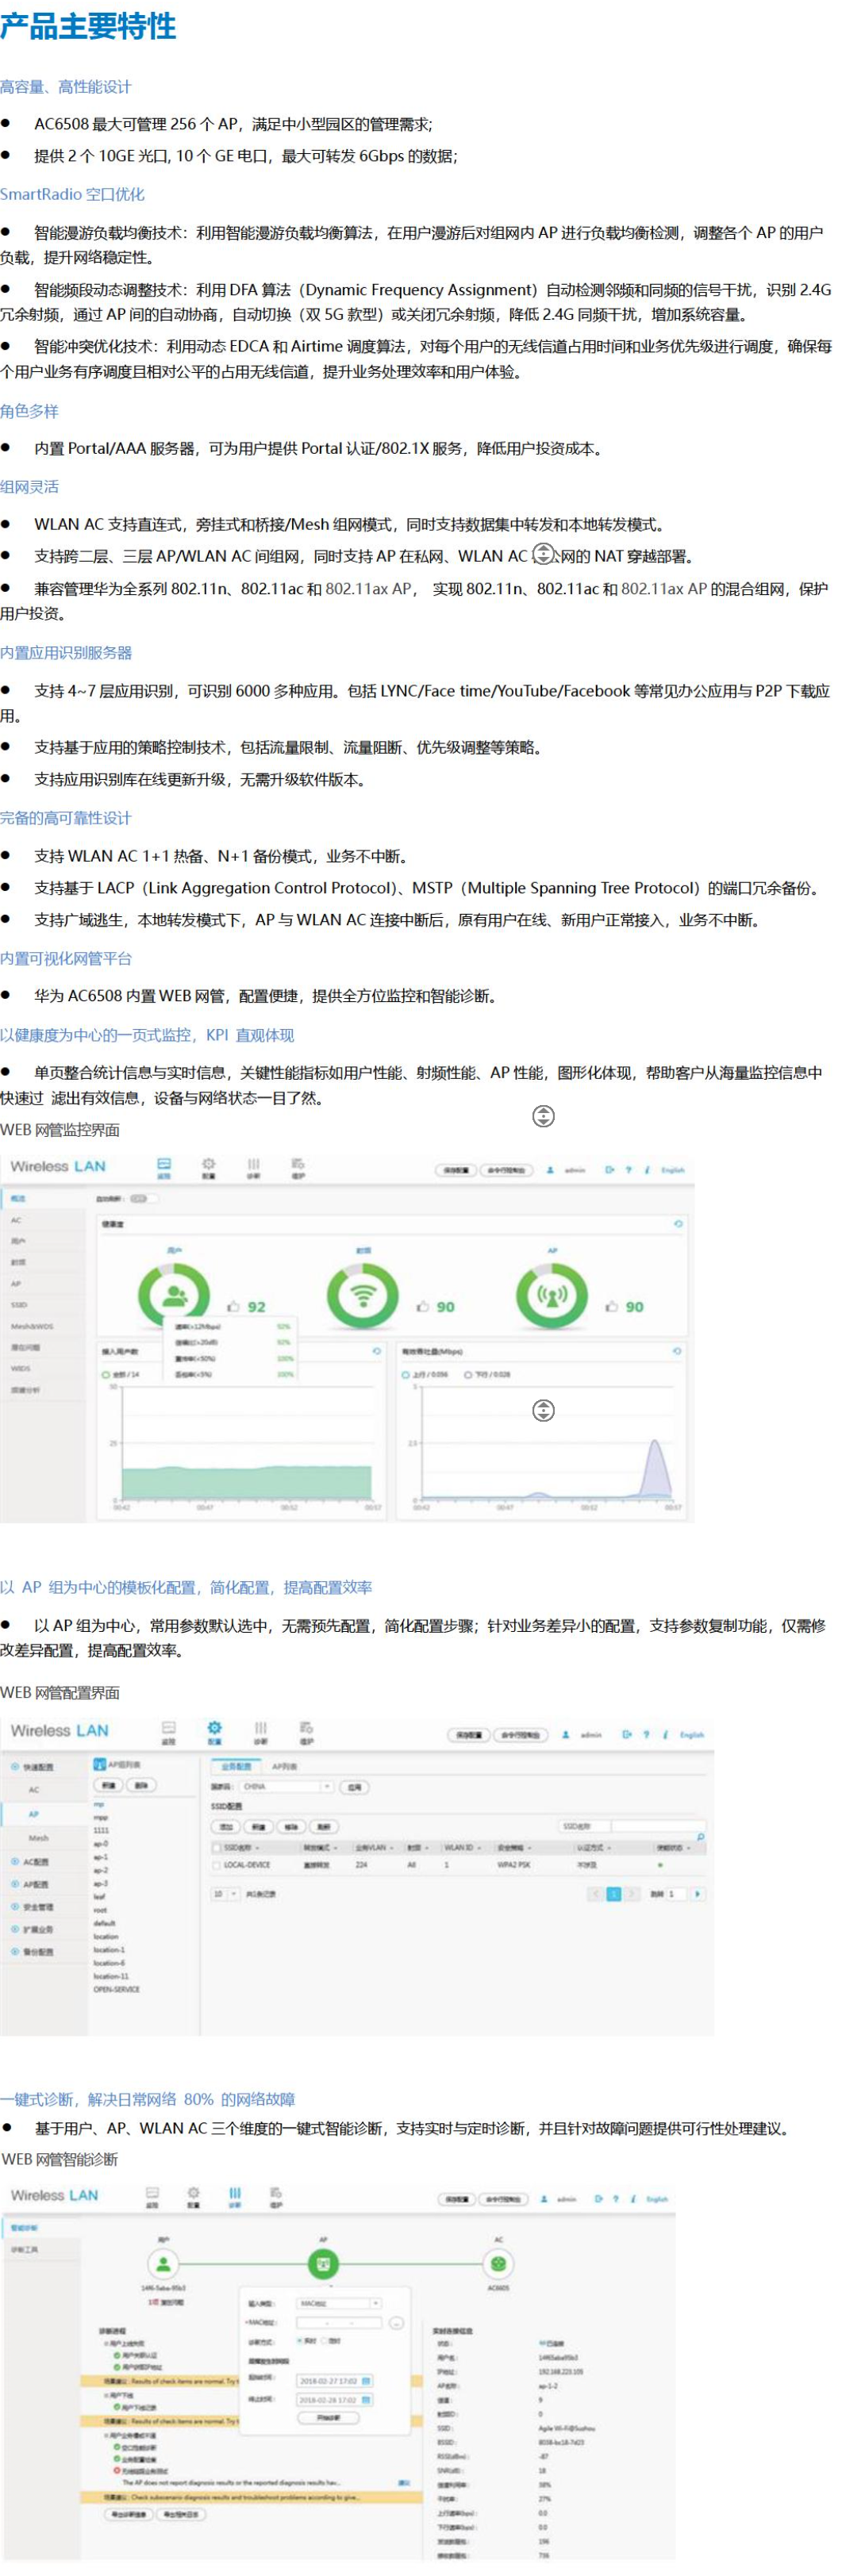Check the LOCAL-DEVICE row checkbox

coord(216,1865)
